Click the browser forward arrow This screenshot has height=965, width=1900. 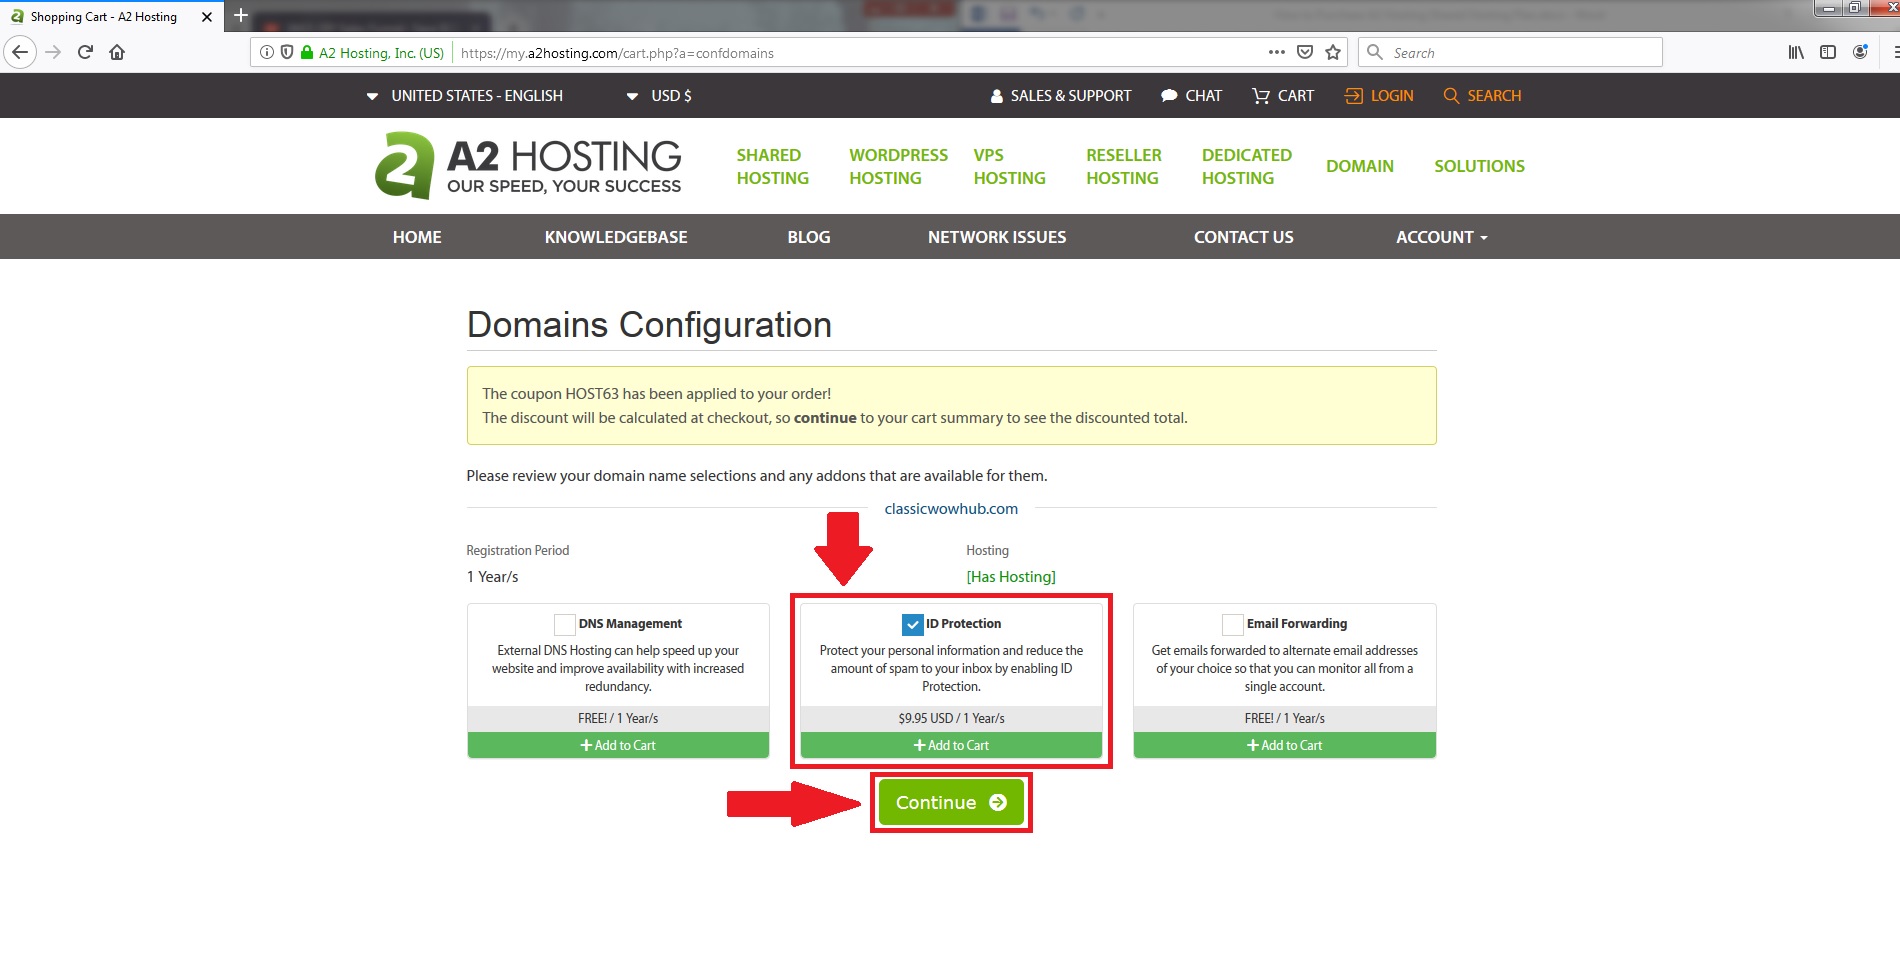coord(54,52)
